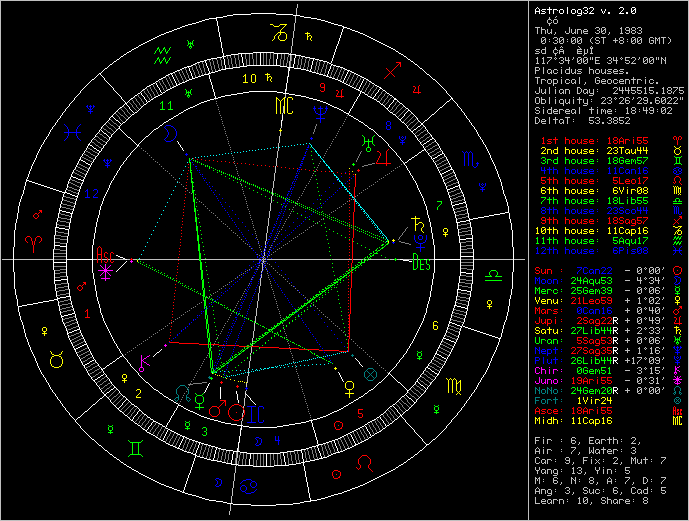The width and height of the screenshot is (689, 521).
Task: Select the yellow MC midheaven marker
Action: (284, 106)
